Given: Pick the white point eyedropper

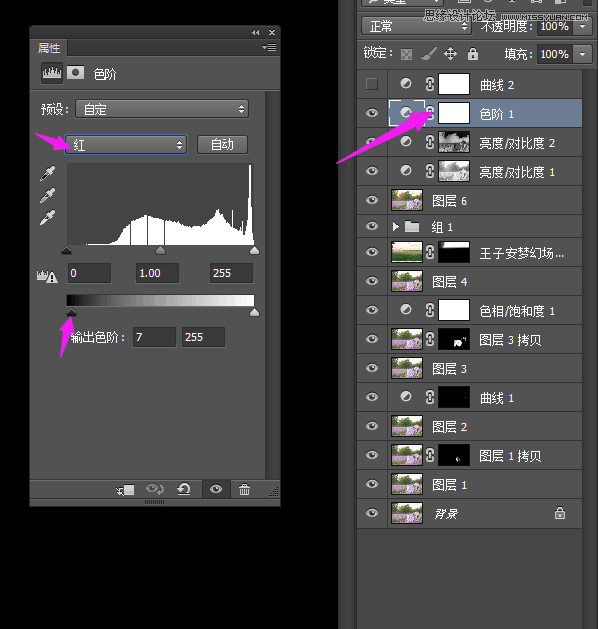Looking at the screenshot, I should [48, 218].
